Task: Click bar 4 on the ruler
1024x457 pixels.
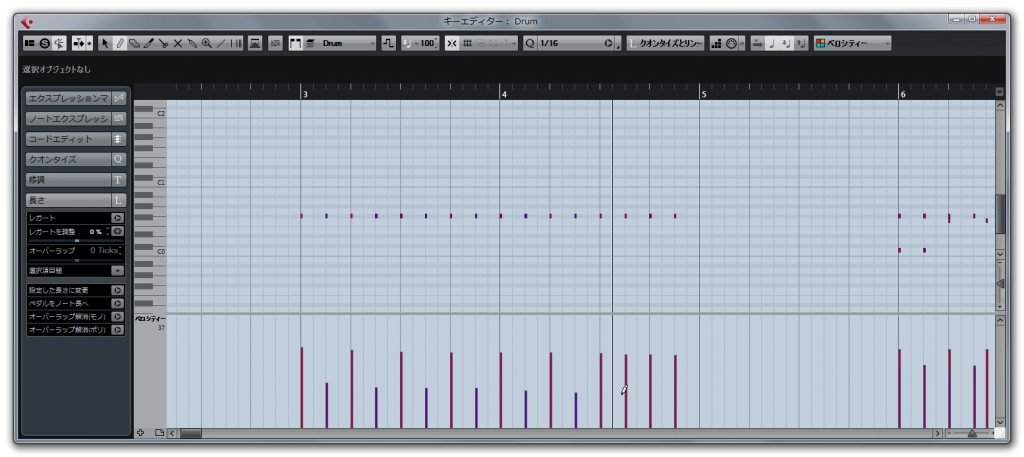Action: [504, 95]
